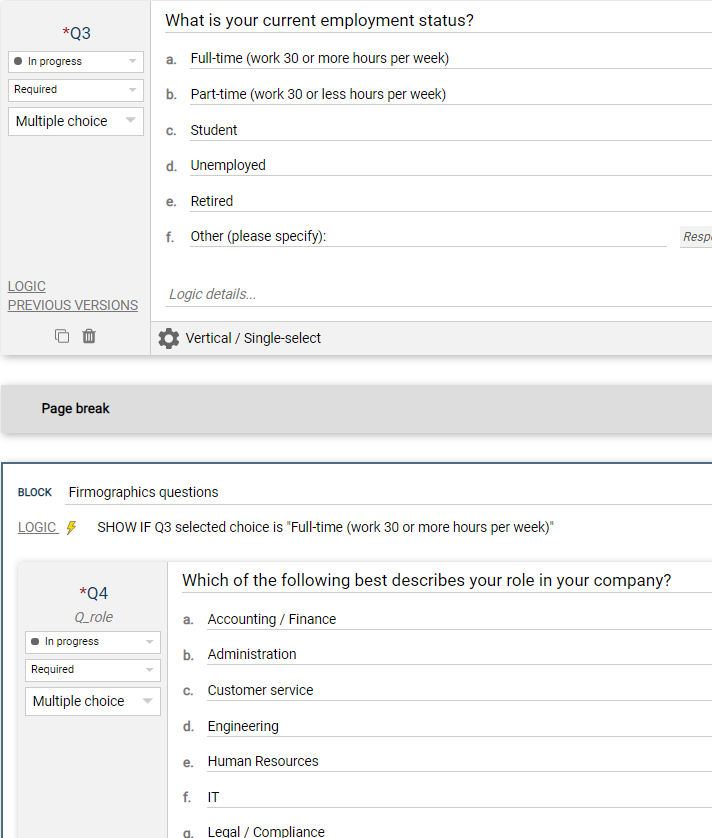Open Q3 layout settings gear icon
The image size is (712, 838).
(x=169, y=339)
